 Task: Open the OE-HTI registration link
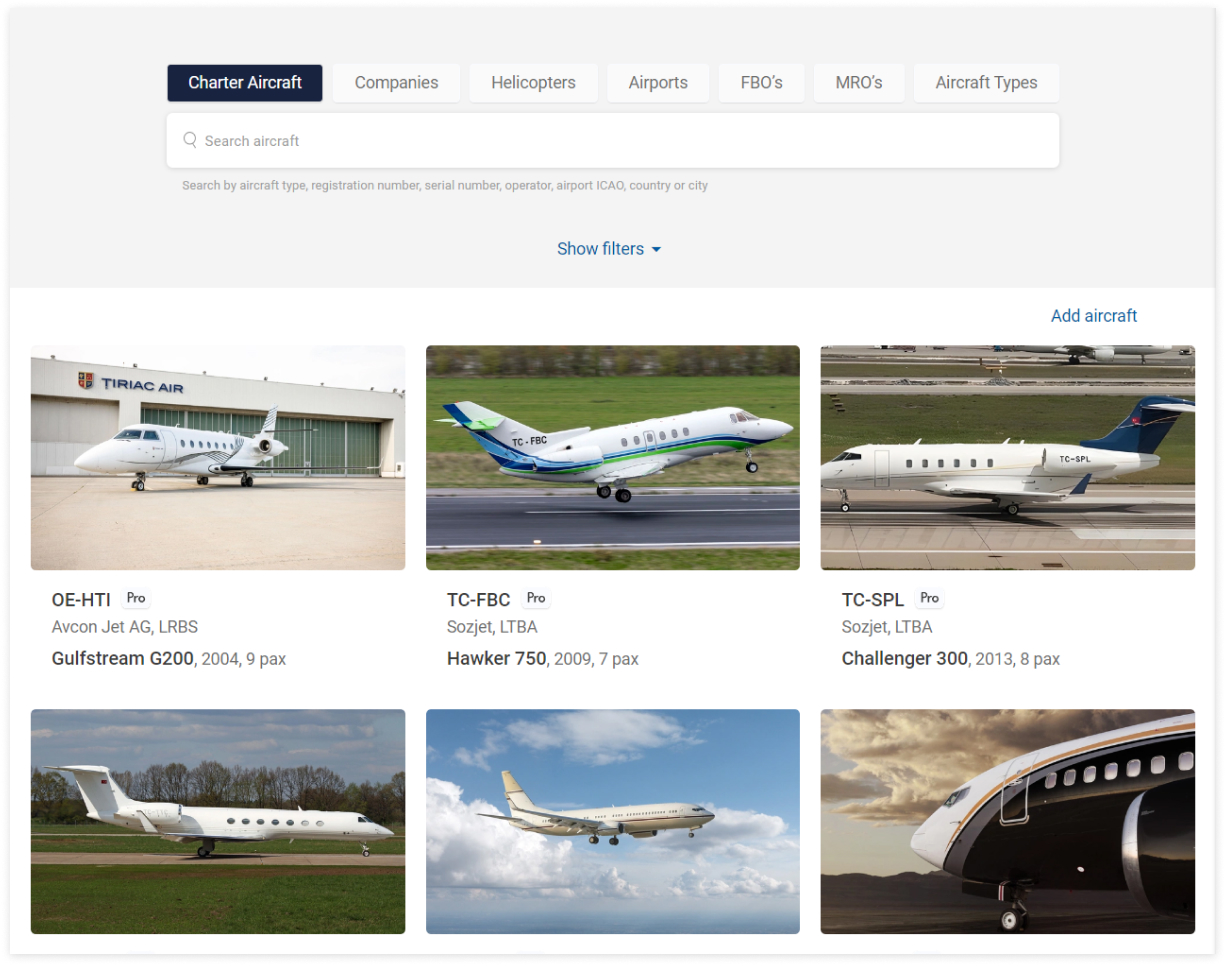[81, 600]
